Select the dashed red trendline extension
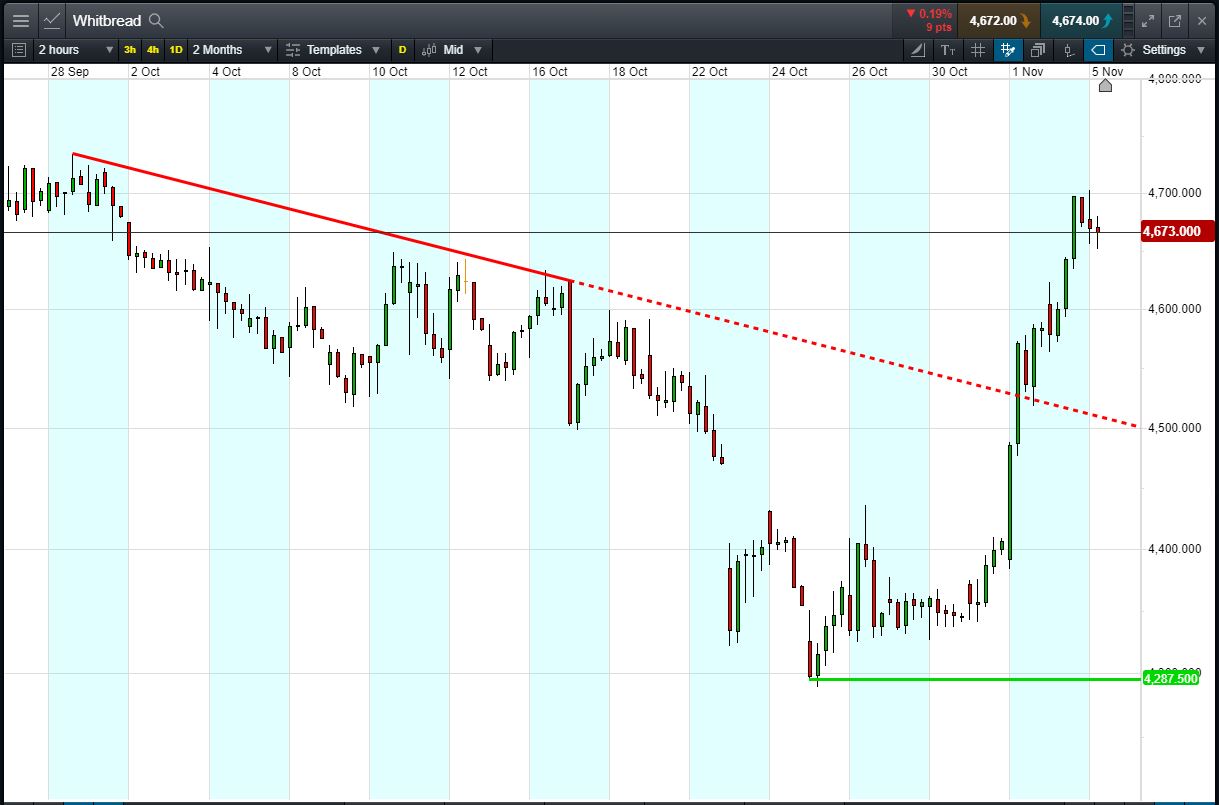The width and height of the screenshot is (1219, 805). [855, 354]
